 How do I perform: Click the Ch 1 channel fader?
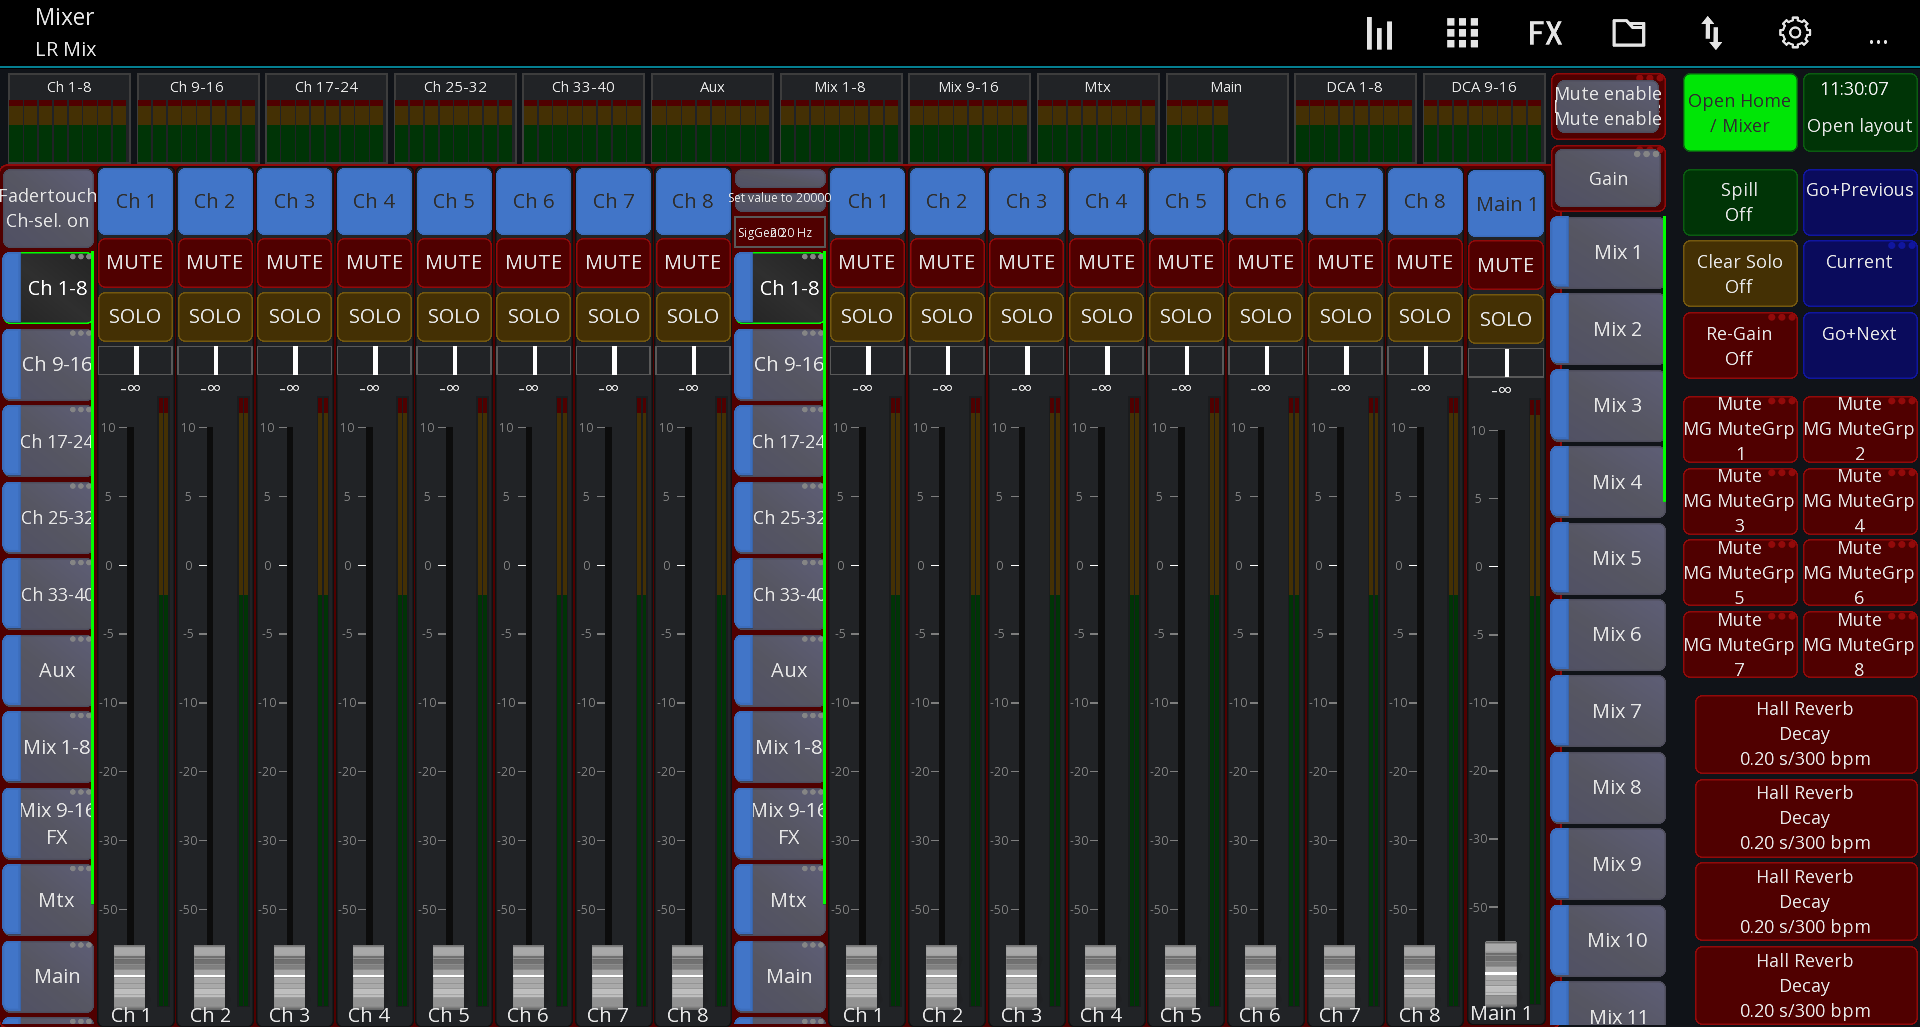tap(133, 975)
